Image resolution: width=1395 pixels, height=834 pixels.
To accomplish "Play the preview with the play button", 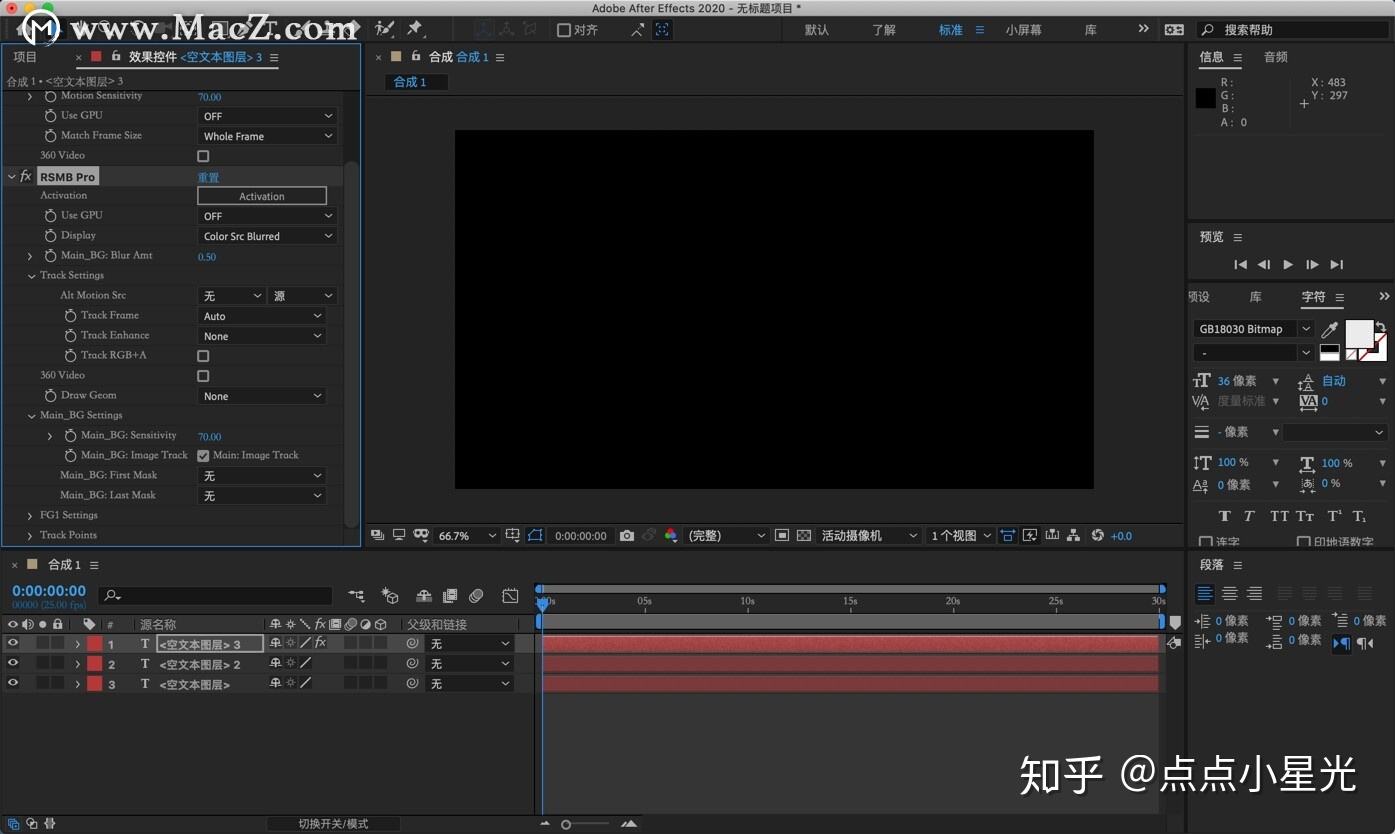I will coord(1288,265).
